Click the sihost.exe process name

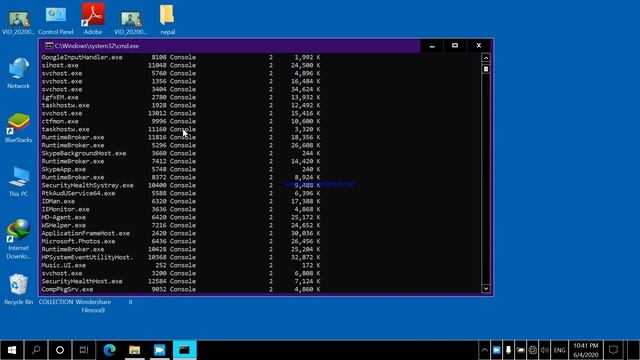click(x=60, y=65)
